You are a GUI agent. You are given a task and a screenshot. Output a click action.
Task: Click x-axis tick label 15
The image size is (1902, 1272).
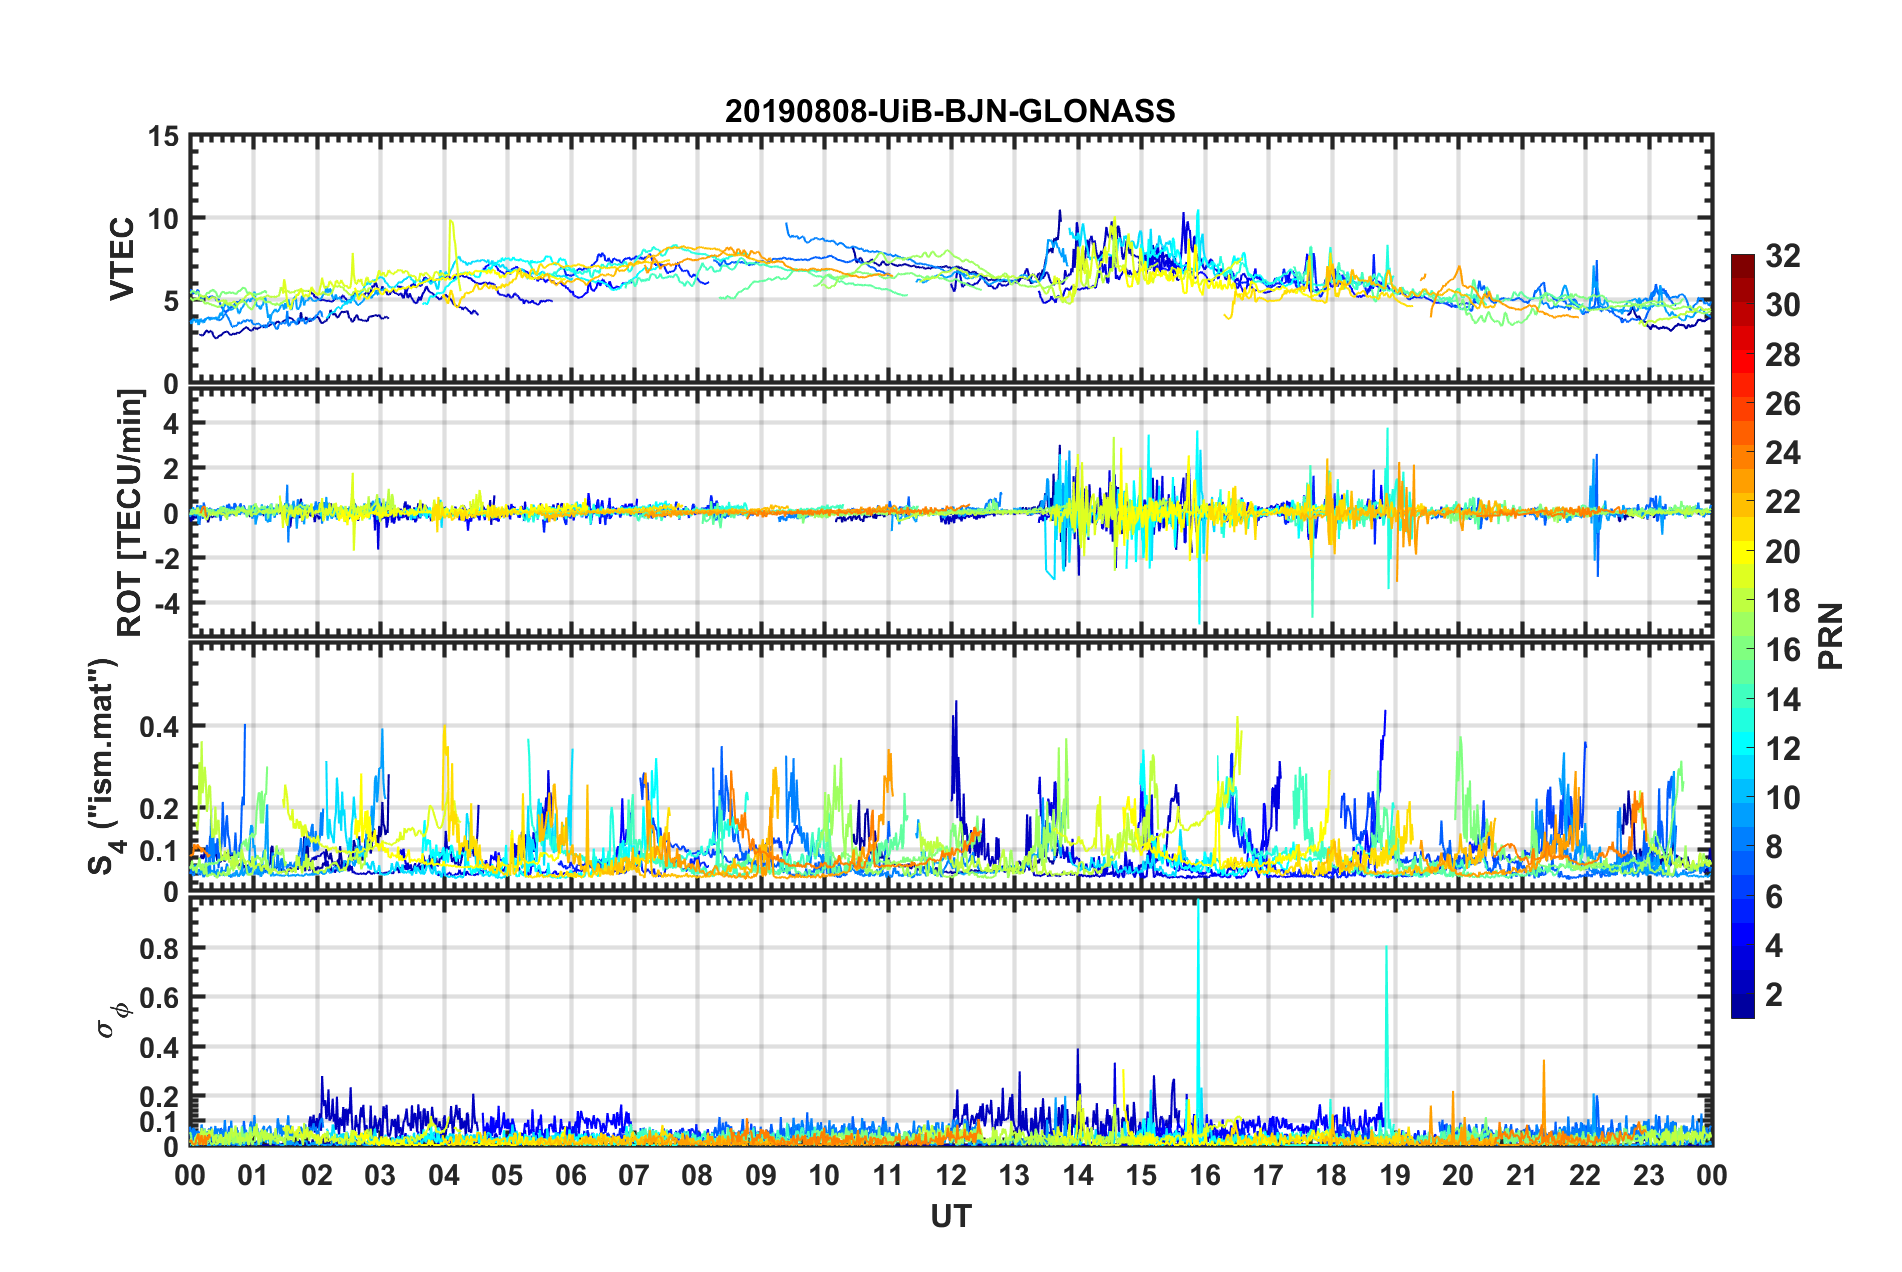pos(1141,1176)
